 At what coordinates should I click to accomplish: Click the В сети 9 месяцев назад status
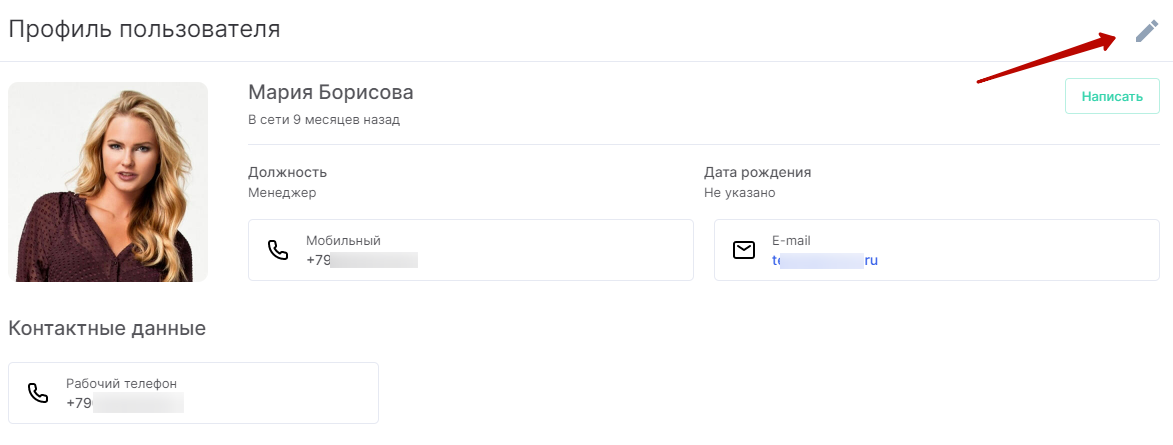click(x=324, y=120)
